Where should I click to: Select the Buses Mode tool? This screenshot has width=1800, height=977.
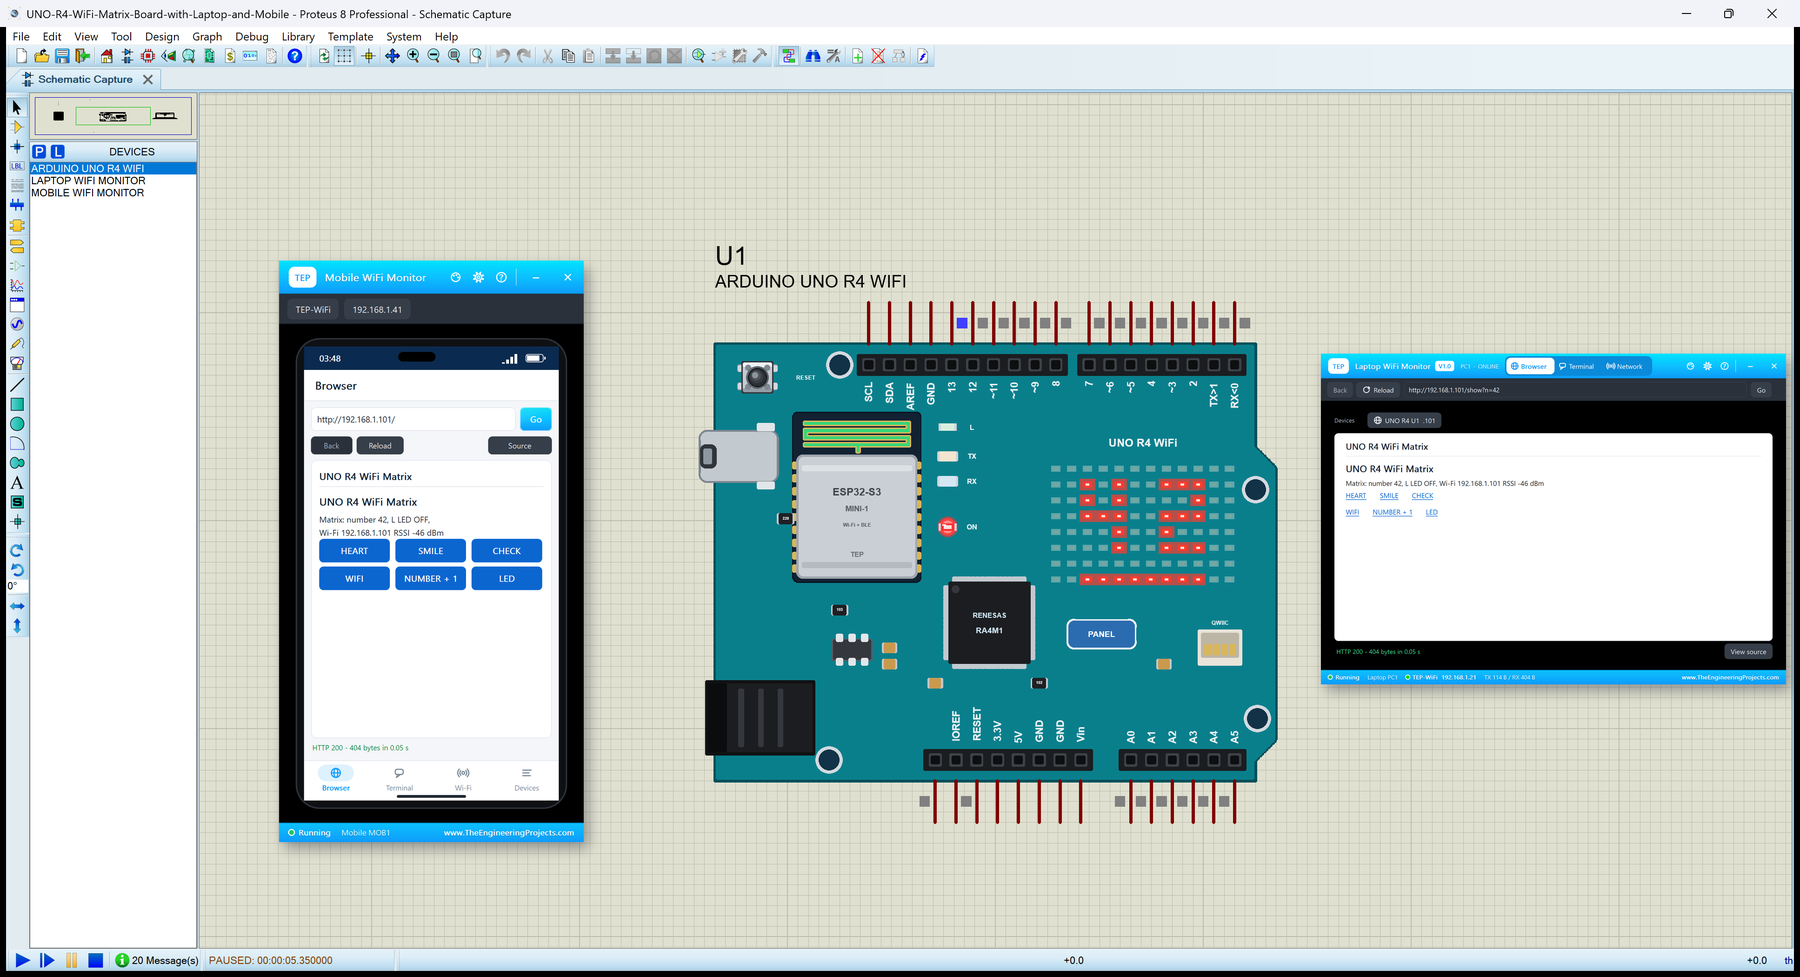coord(17,205)
